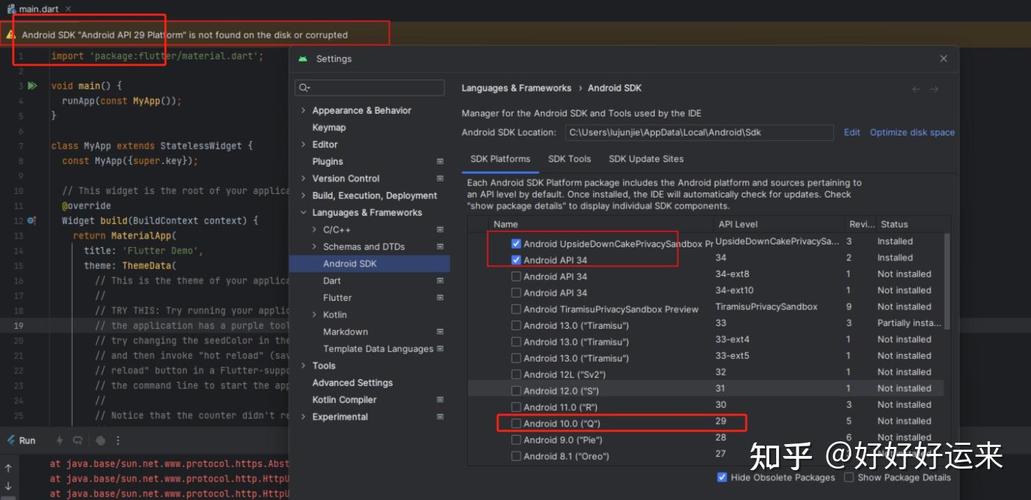Viewport: 1031px width, 500px height.
Task: Click the forward arrow in the Settings header
Action: click(934, 88)
